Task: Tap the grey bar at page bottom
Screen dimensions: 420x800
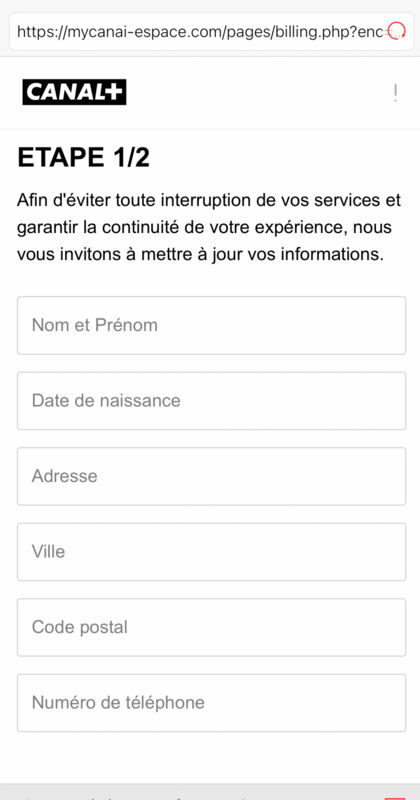Action: coord(210,792)
